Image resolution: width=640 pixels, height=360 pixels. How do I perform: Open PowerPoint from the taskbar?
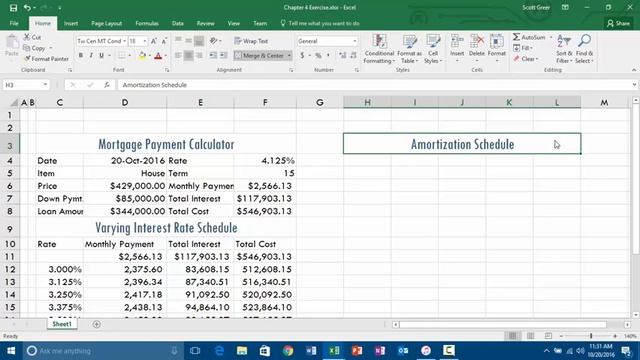(x=357, y=351)
